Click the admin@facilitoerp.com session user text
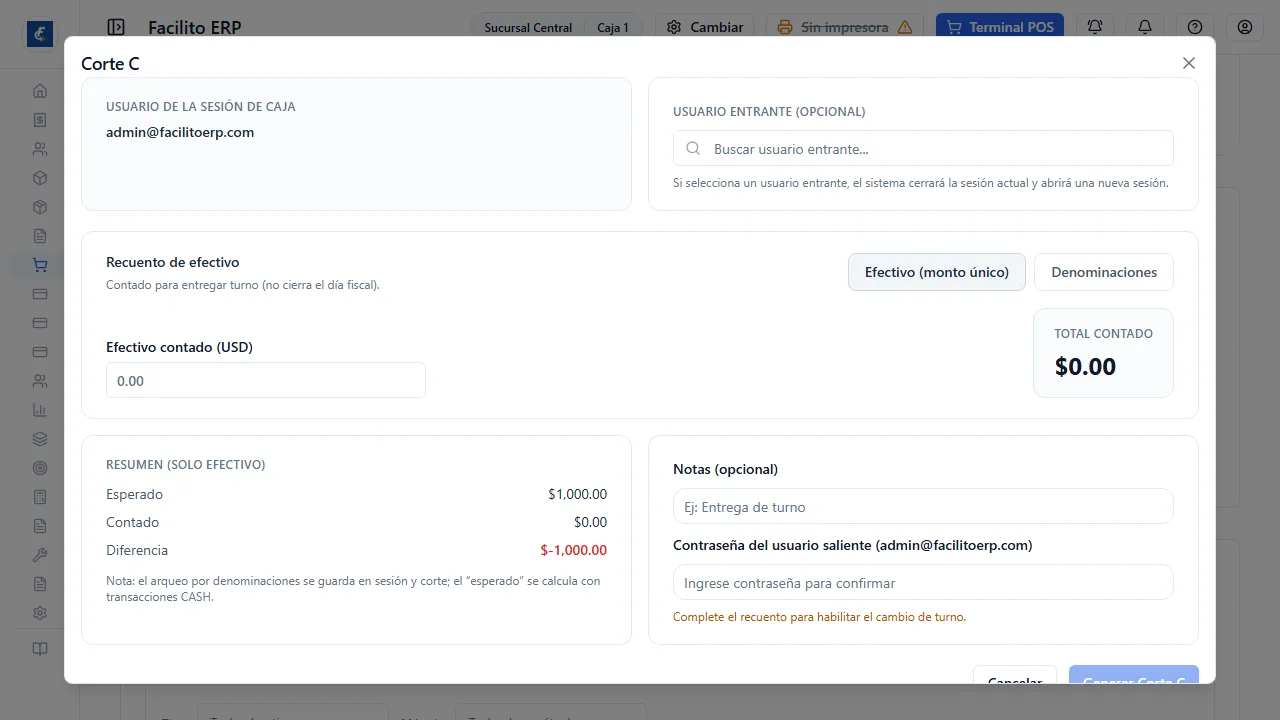Screen dimensions: 1280x720 [180, 132]
